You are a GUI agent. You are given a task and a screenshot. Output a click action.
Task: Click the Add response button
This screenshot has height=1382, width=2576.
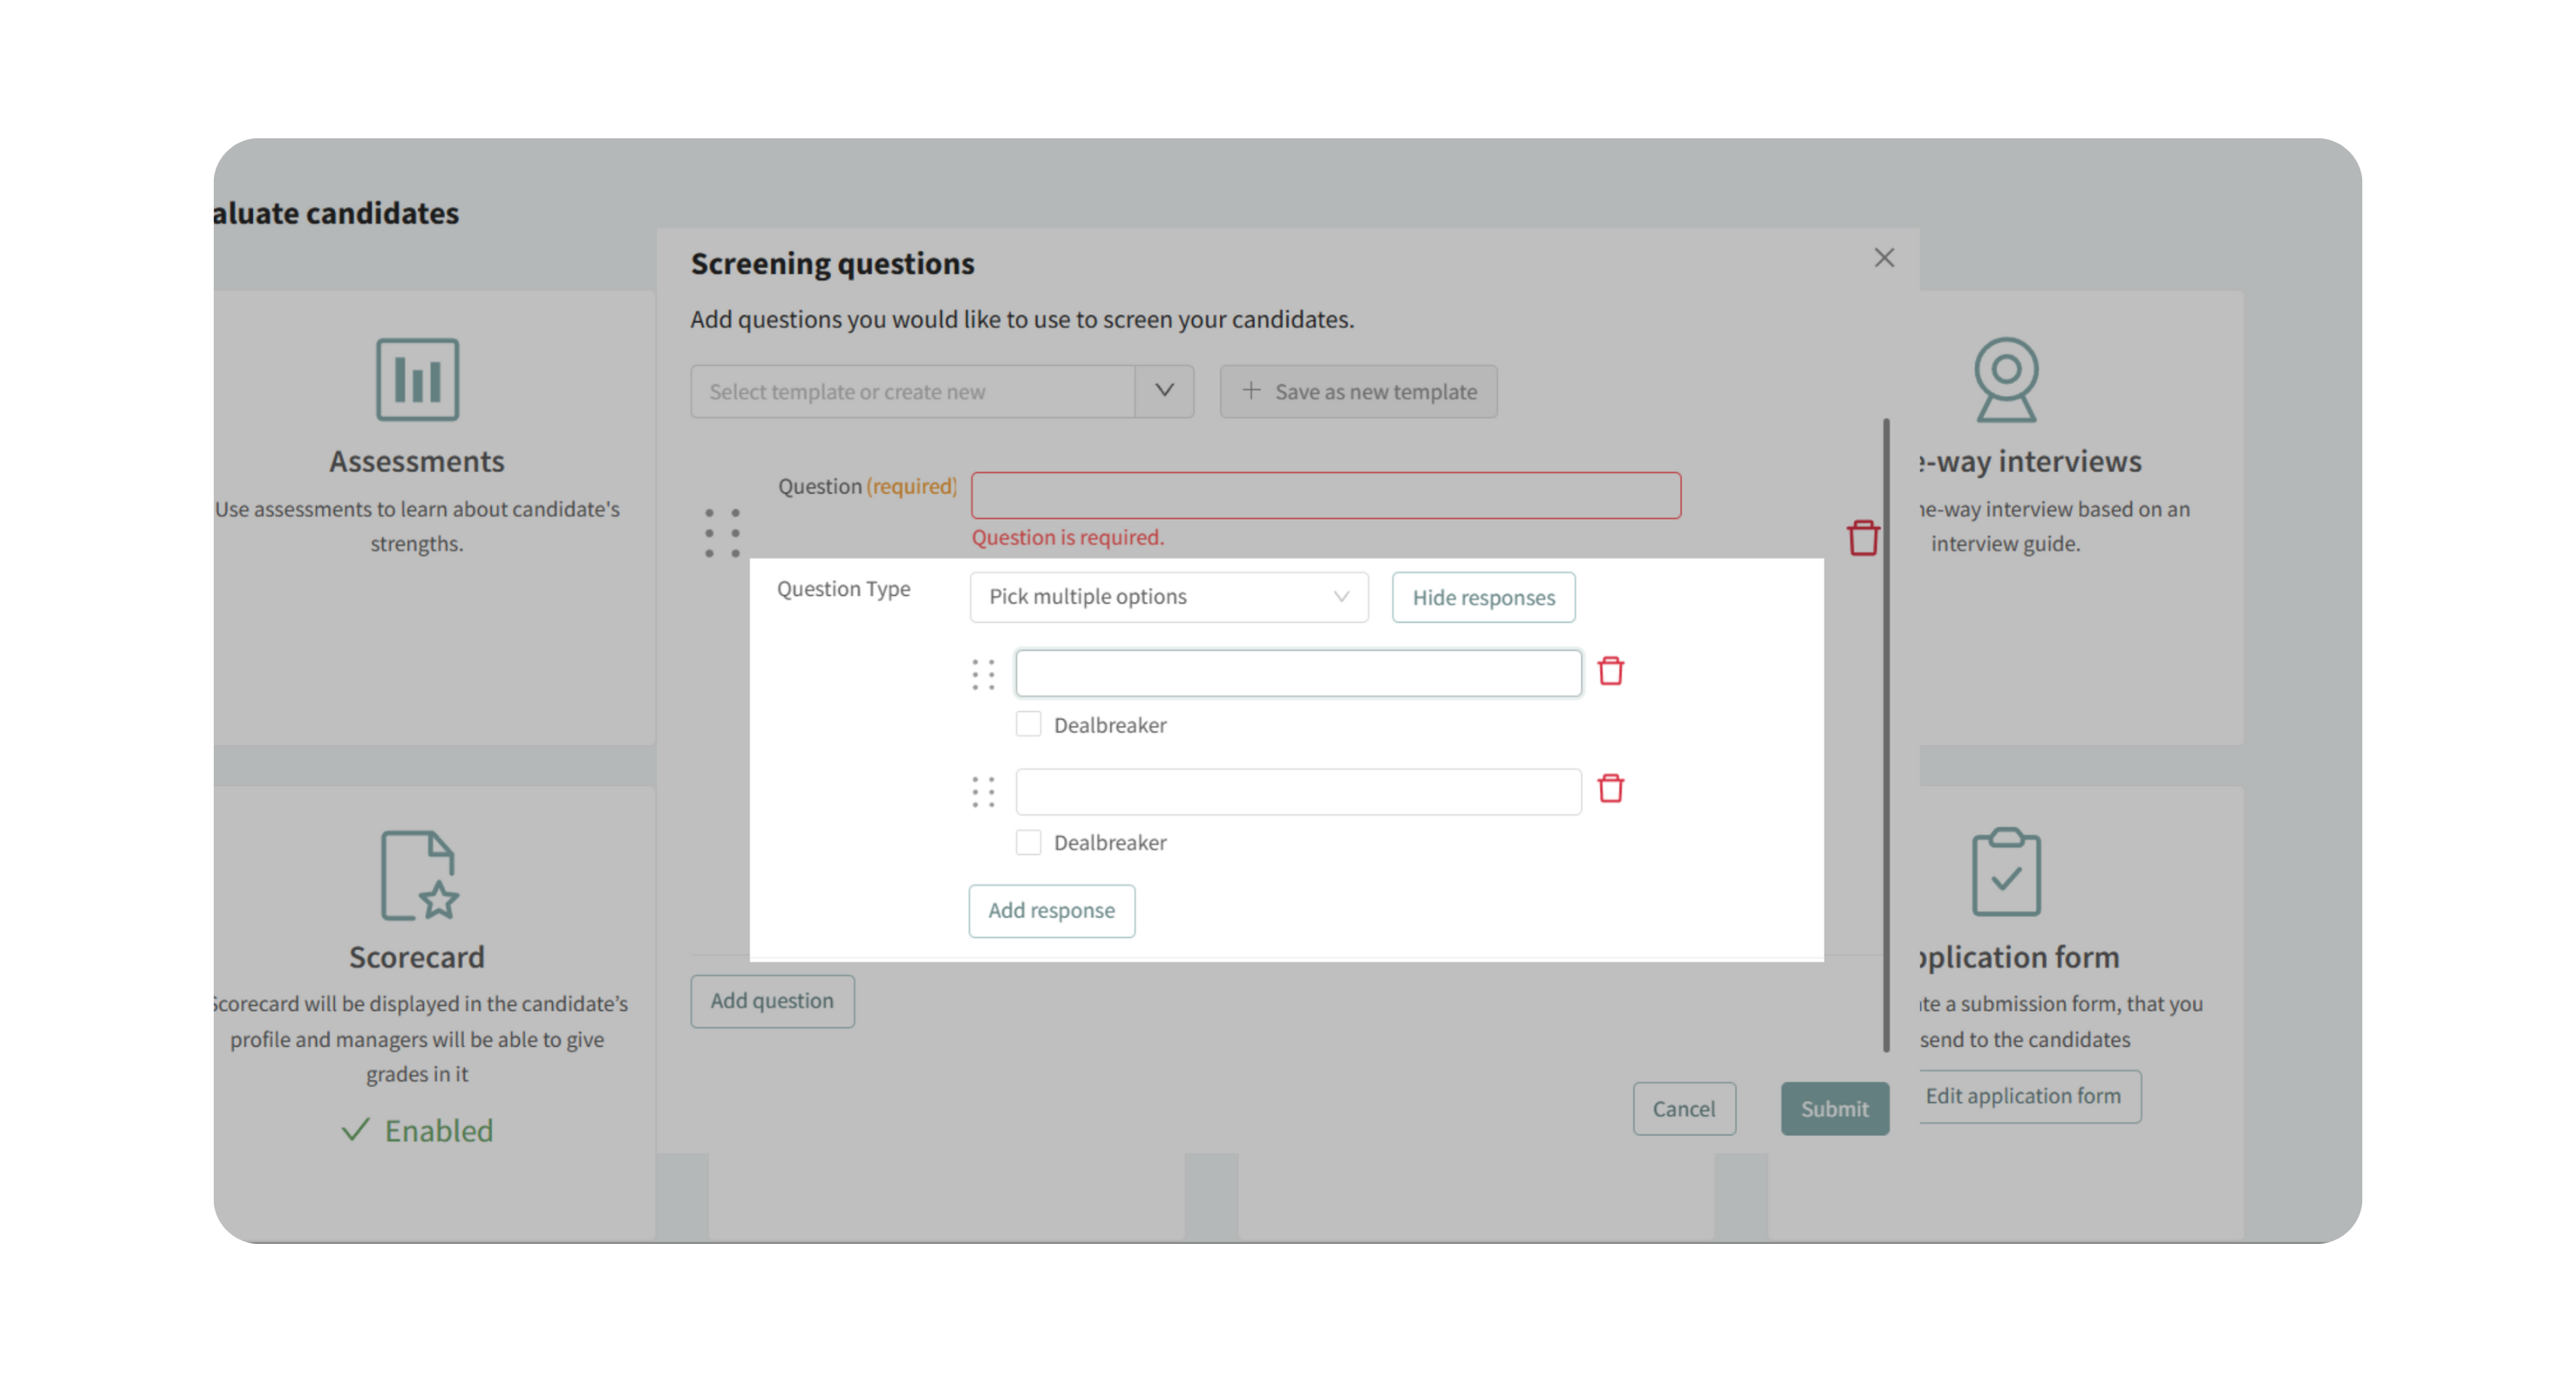point(1051,910)
